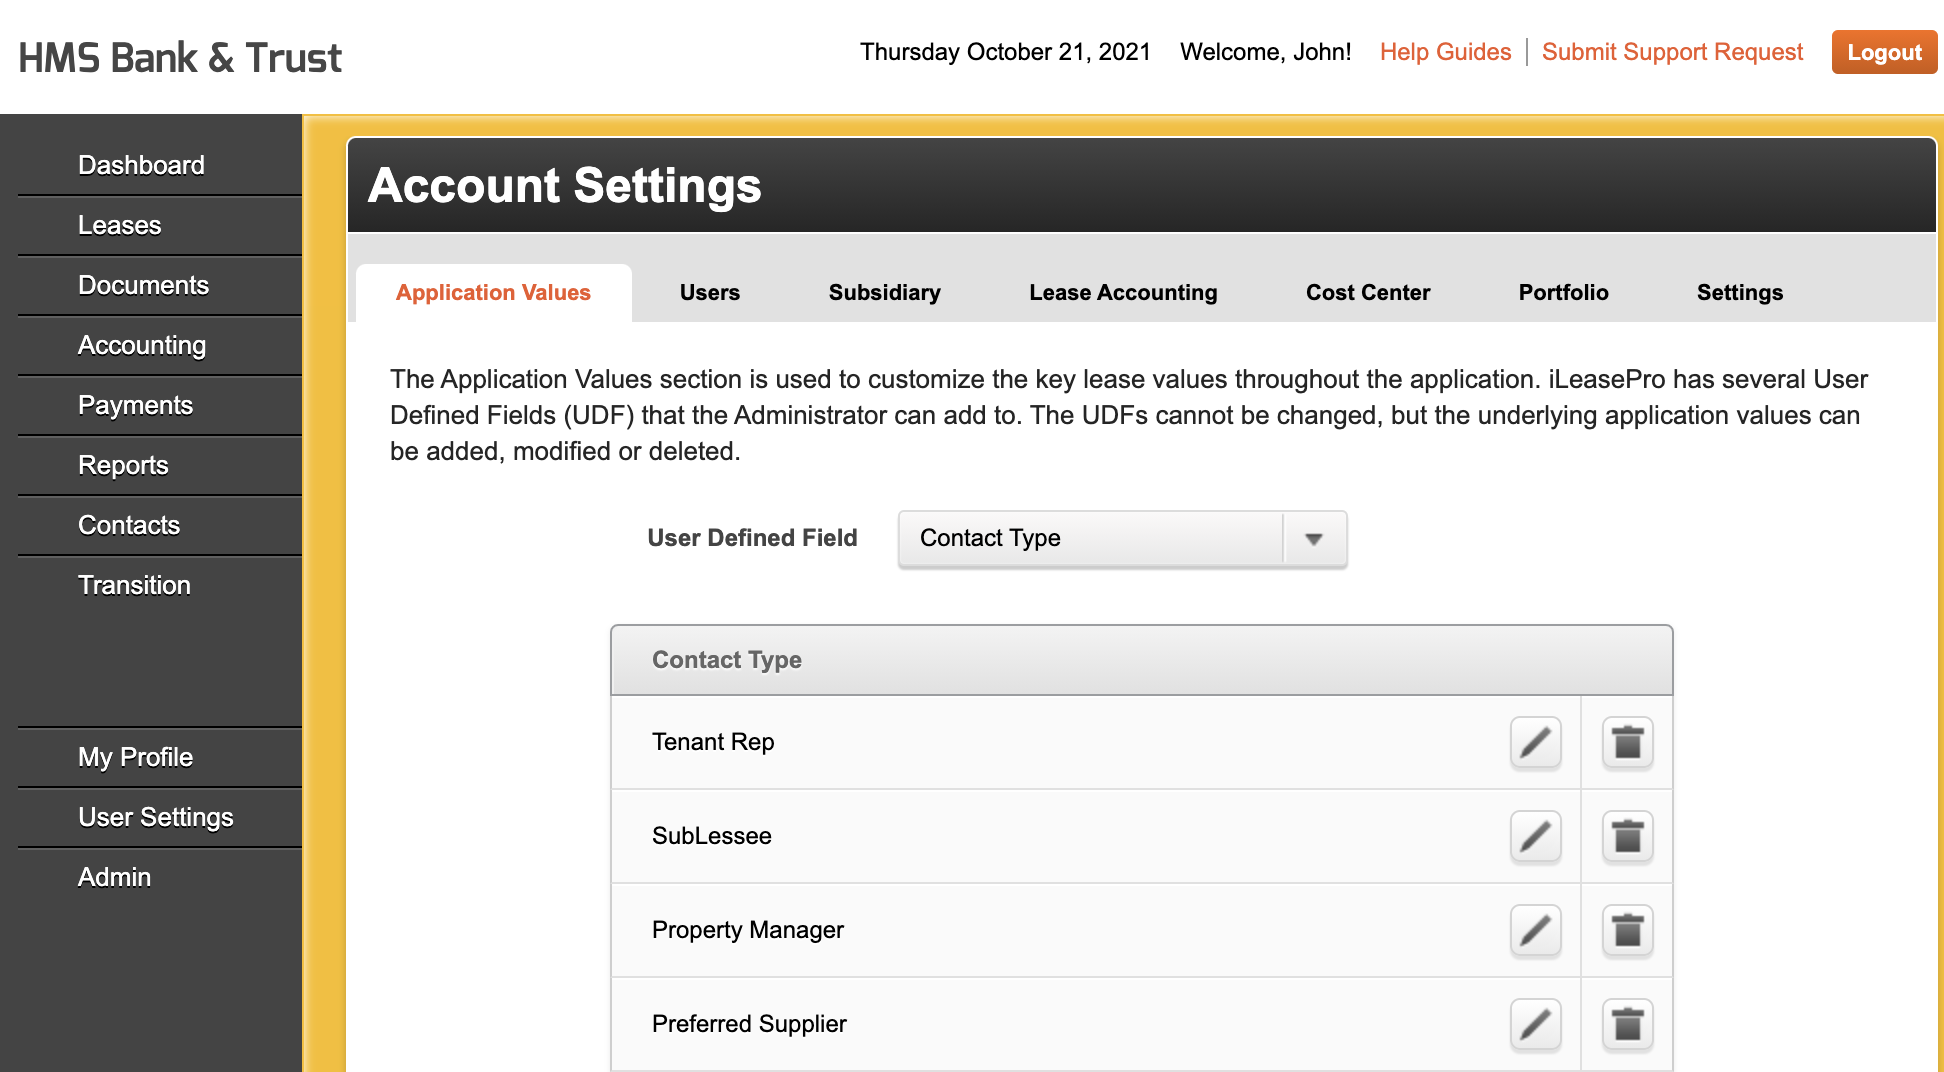Viewport: 1944px width, 1072px height.
Task: Edit the Property Manager entry
Action: click(1535, 930)
